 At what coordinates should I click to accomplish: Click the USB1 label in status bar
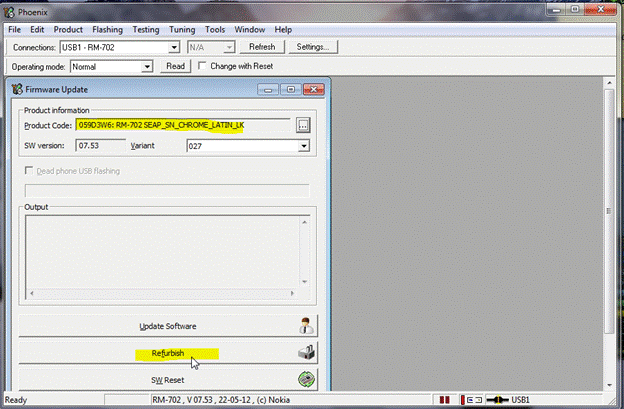pyautogui.click(x=521, y=400)
